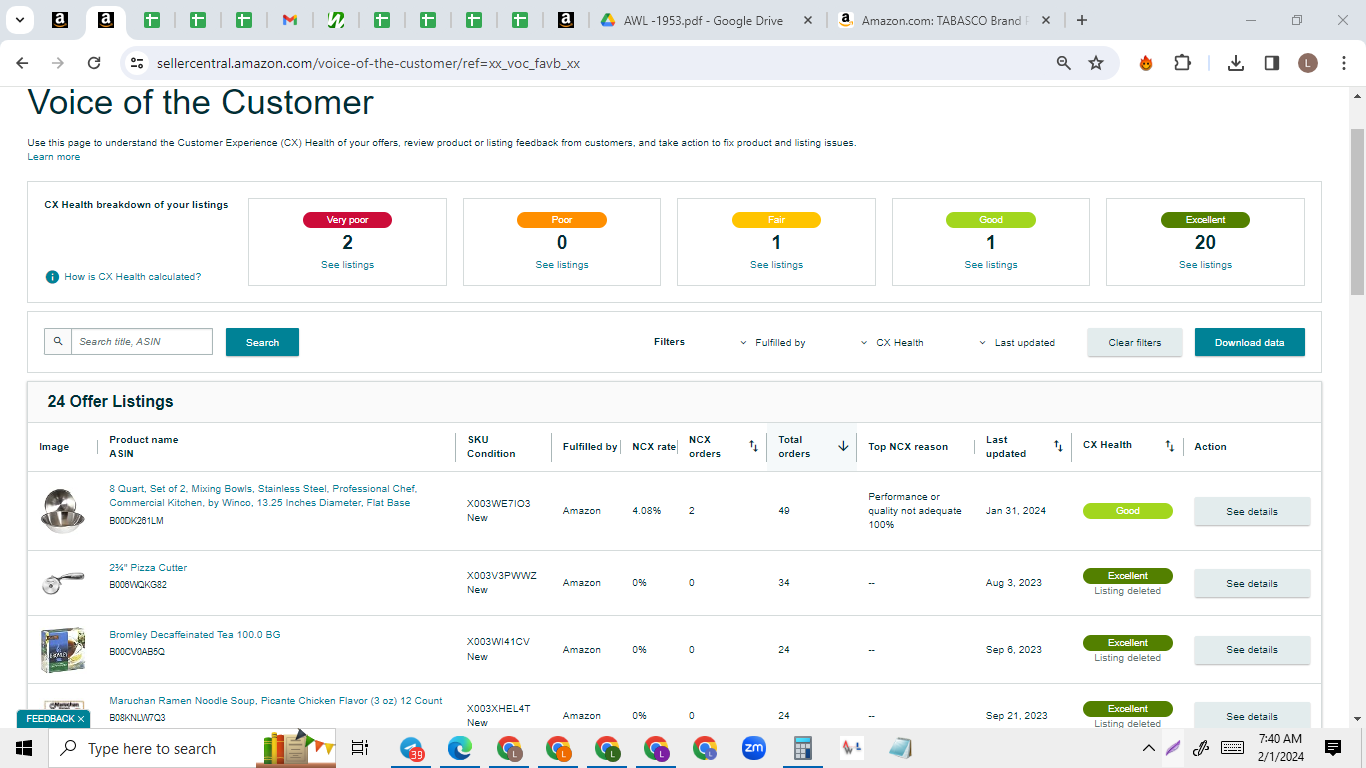Click the mixing bowls product thumbnail
Image resolution: width=1366 pixels, height=768 pixels.
click(x=62, y=510)
